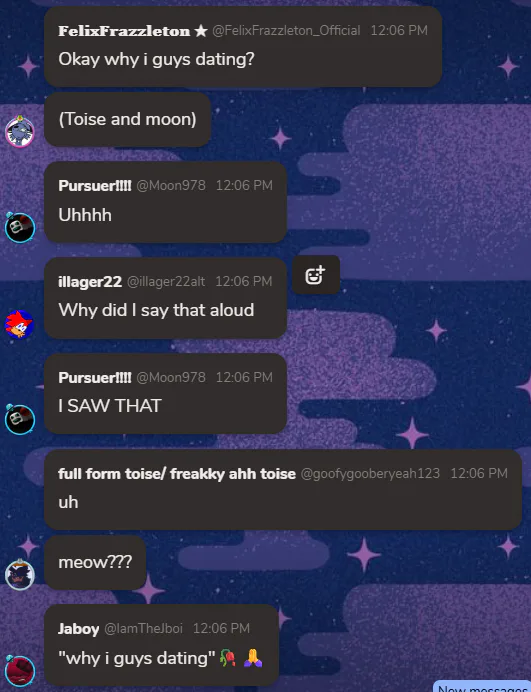Open the illager22 username link
This screenshot has width=531, height=692.
[x=90, y=282]
